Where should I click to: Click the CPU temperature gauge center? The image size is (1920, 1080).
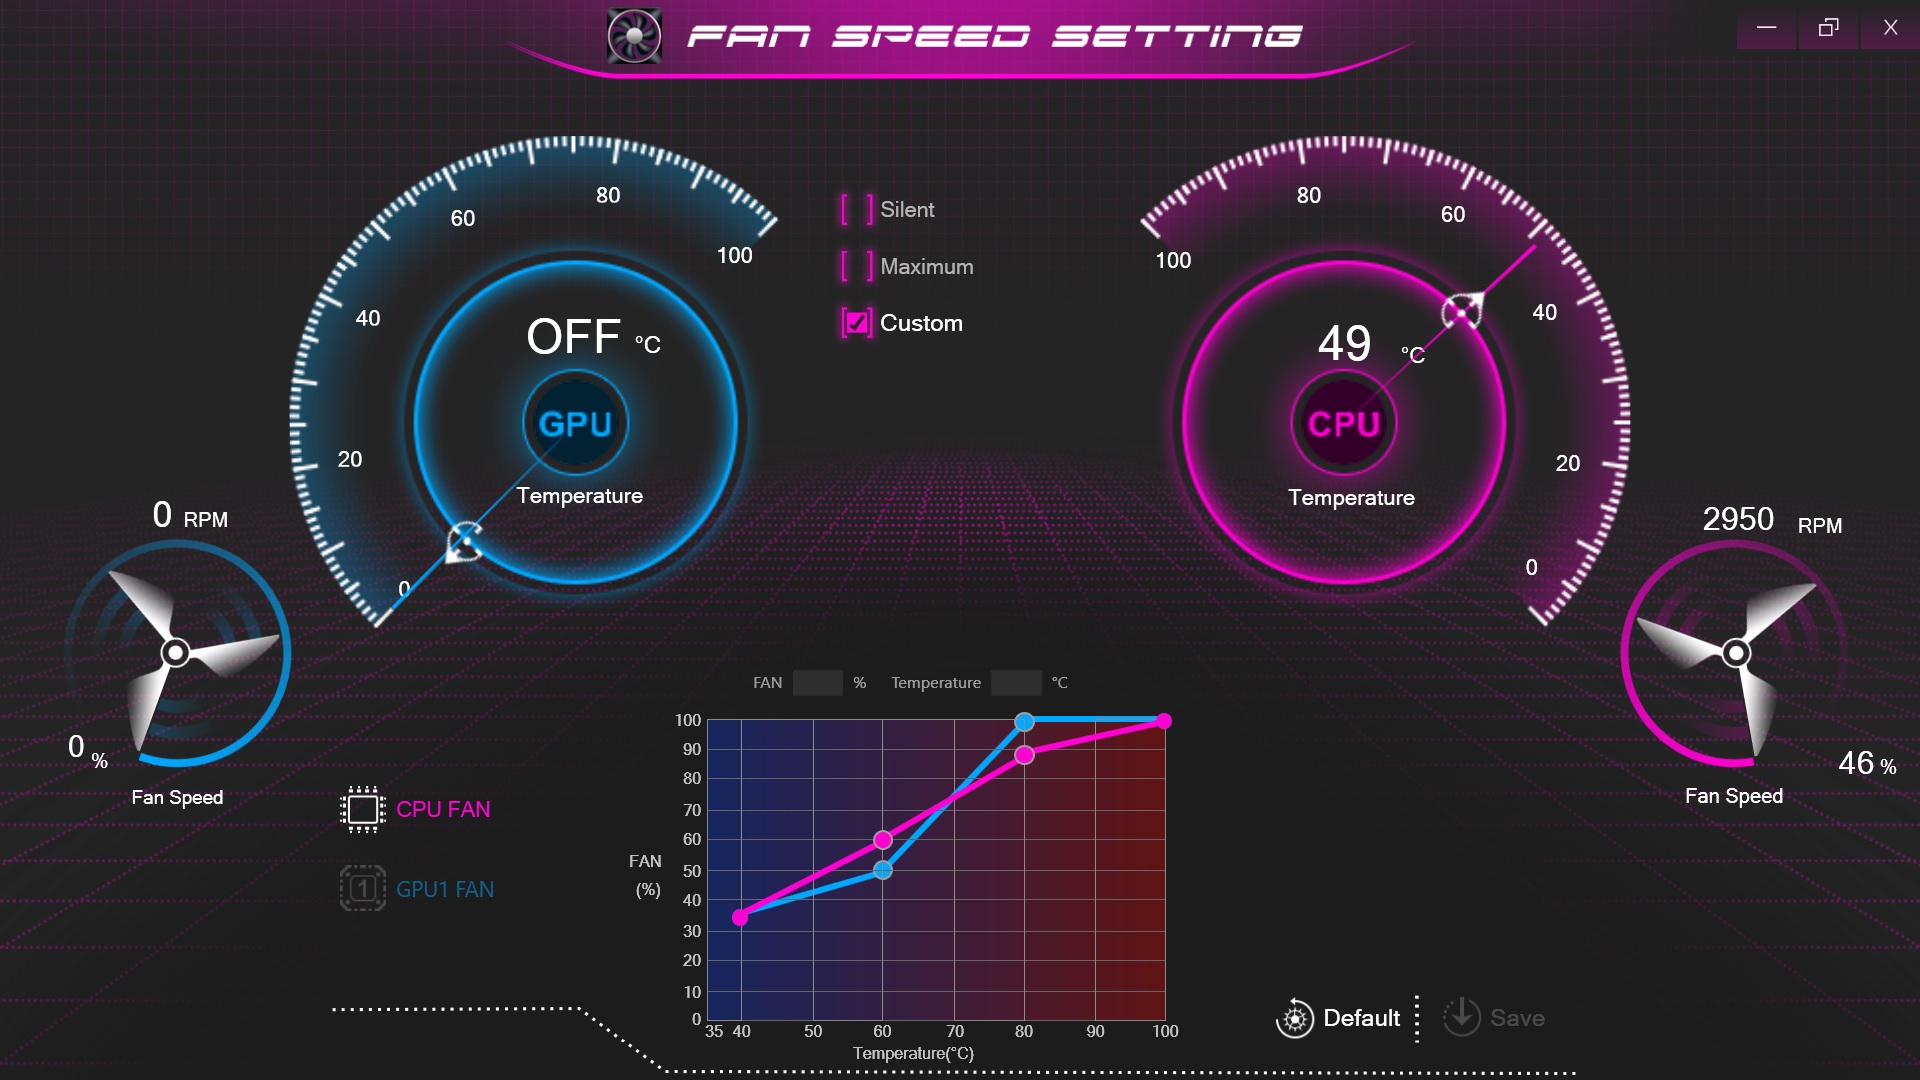point(1343,423)
